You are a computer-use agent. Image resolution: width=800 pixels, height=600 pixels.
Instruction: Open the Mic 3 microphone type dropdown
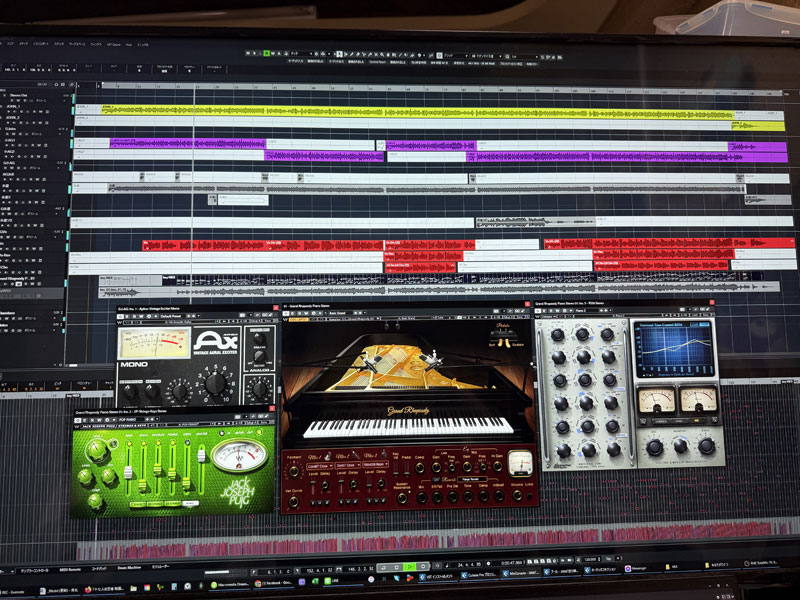tap(375, 465)
